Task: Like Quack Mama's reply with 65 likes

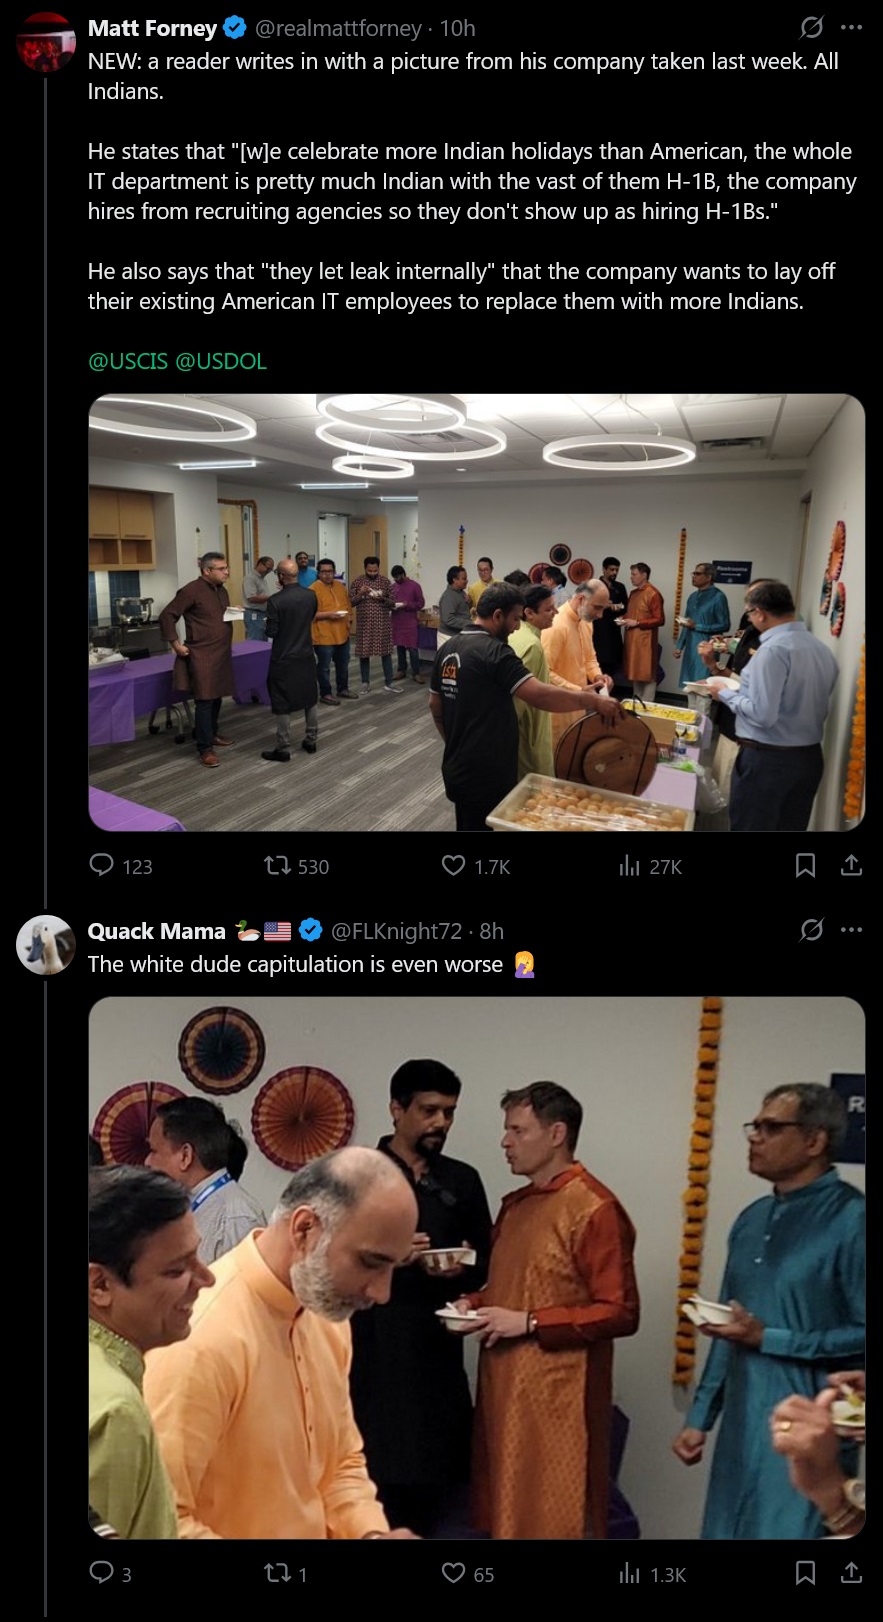Action: [x=468, y=1574]
